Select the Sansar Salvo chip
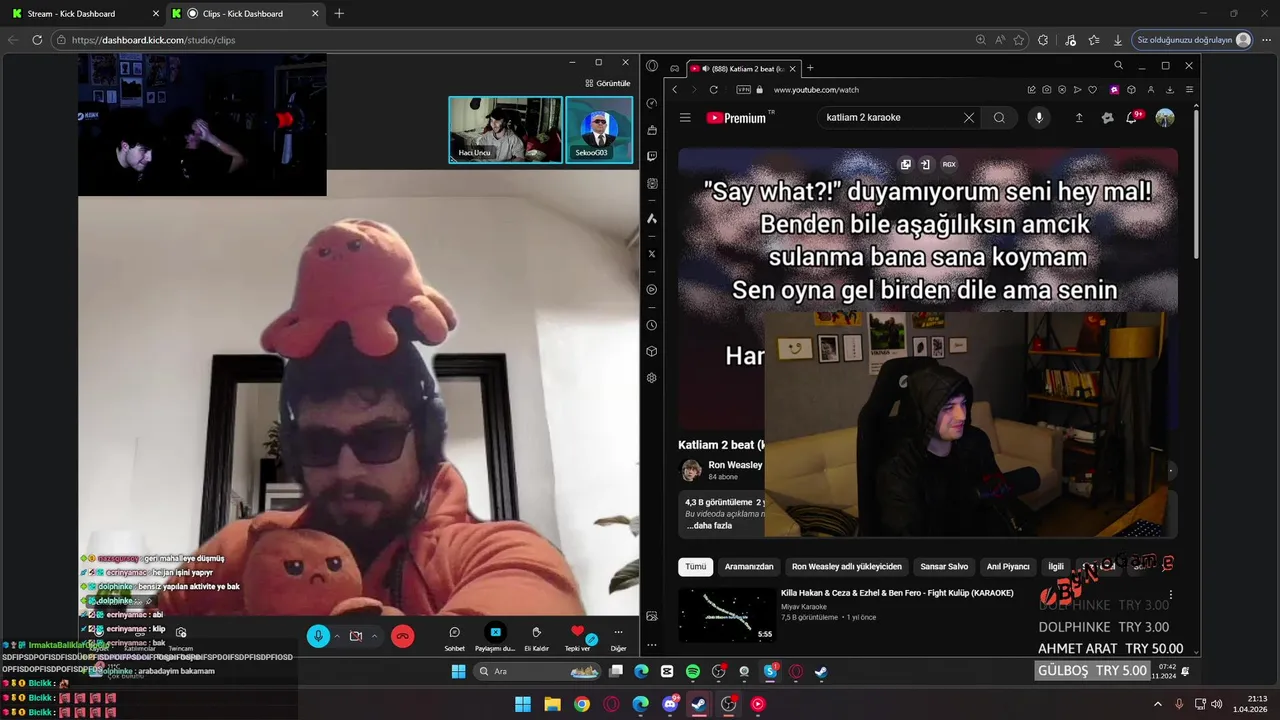 pyautogui.click(x=944, y=566)
